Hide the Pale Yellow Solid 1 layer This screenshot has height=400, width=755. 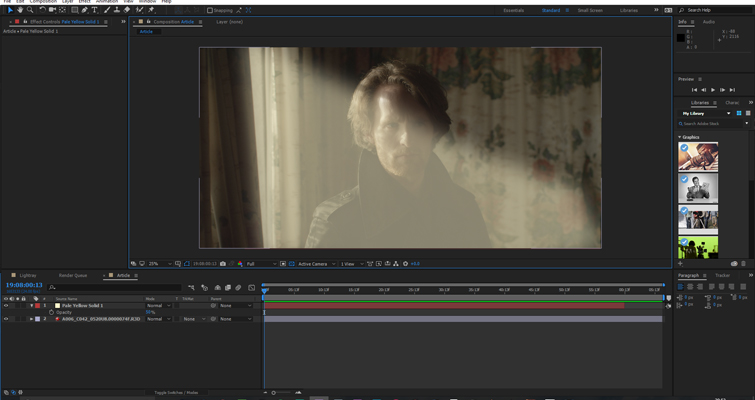tap(6, 306)
